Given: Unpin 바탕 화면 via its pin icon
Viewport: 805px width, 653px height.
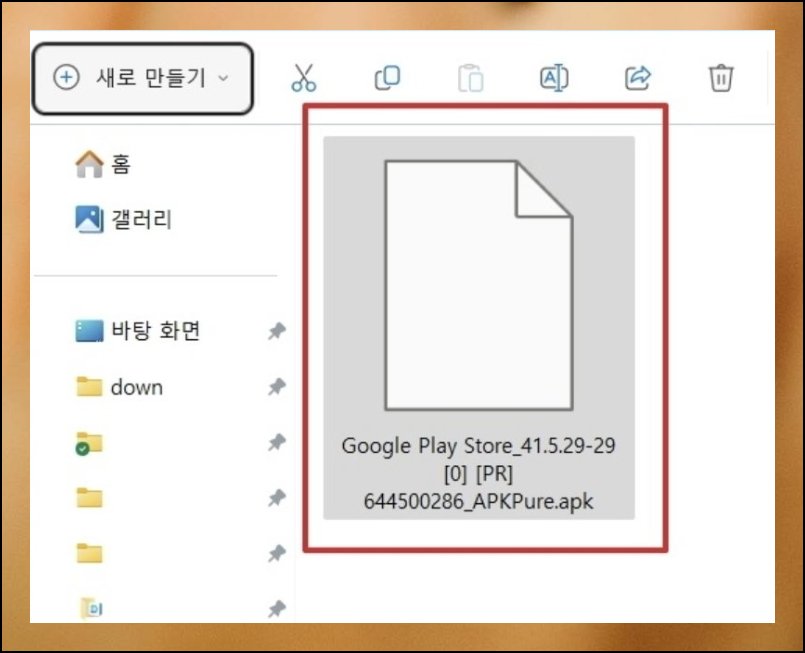Looking at the screenshot, I should pyautogui.click(x=277, y=331).
